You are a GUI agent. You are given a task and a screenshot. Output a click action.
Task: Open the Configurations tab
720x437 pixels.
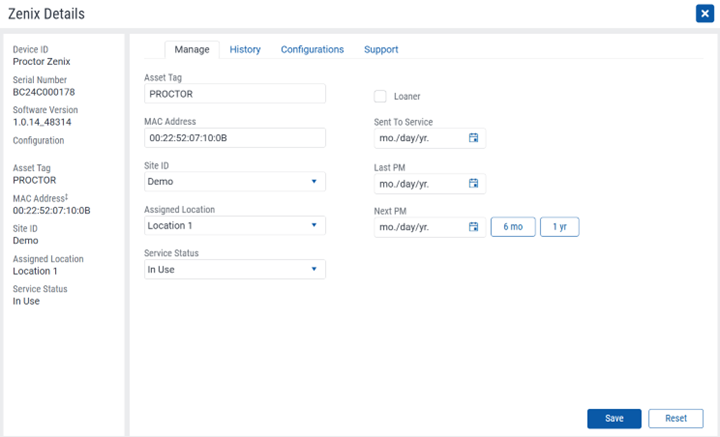point(312,50)
